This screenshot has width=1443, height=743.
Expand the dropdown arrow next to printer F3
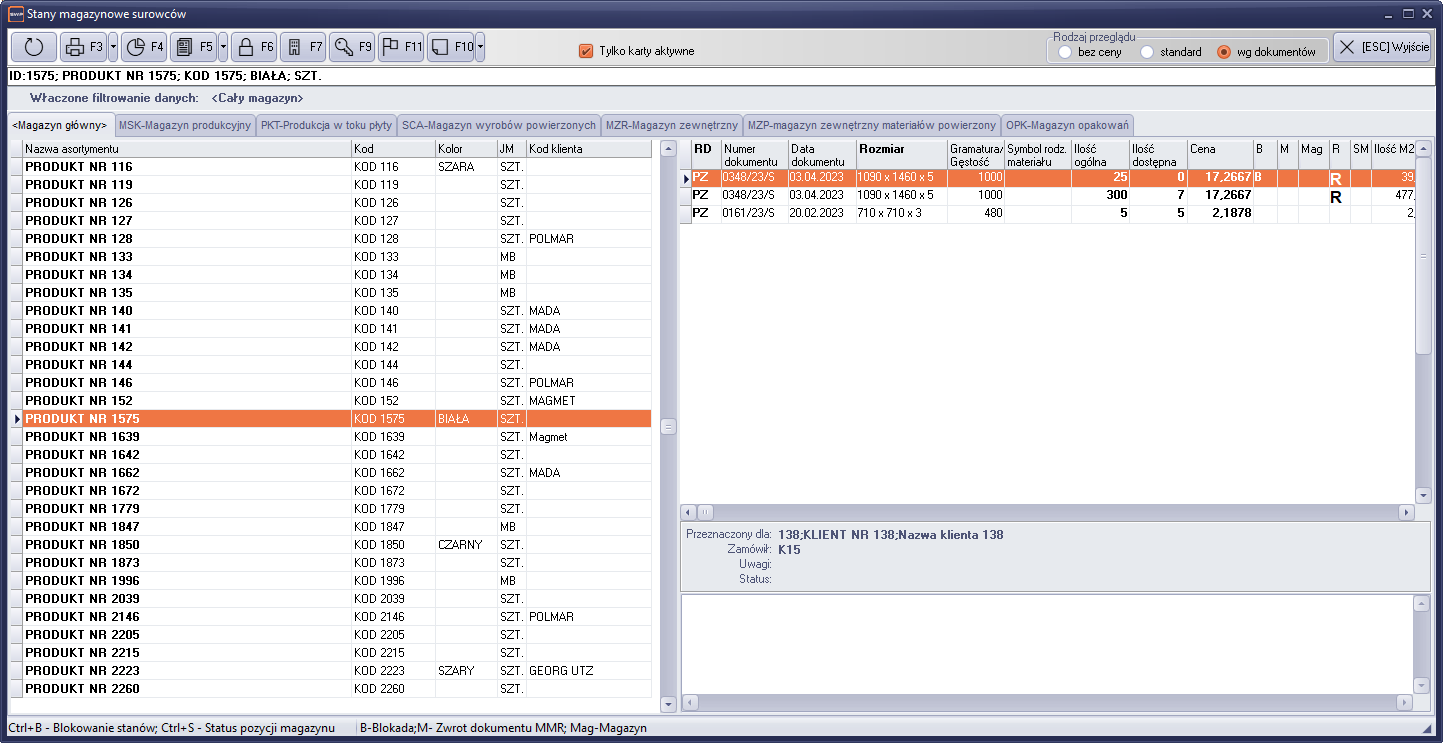point(113,47)
